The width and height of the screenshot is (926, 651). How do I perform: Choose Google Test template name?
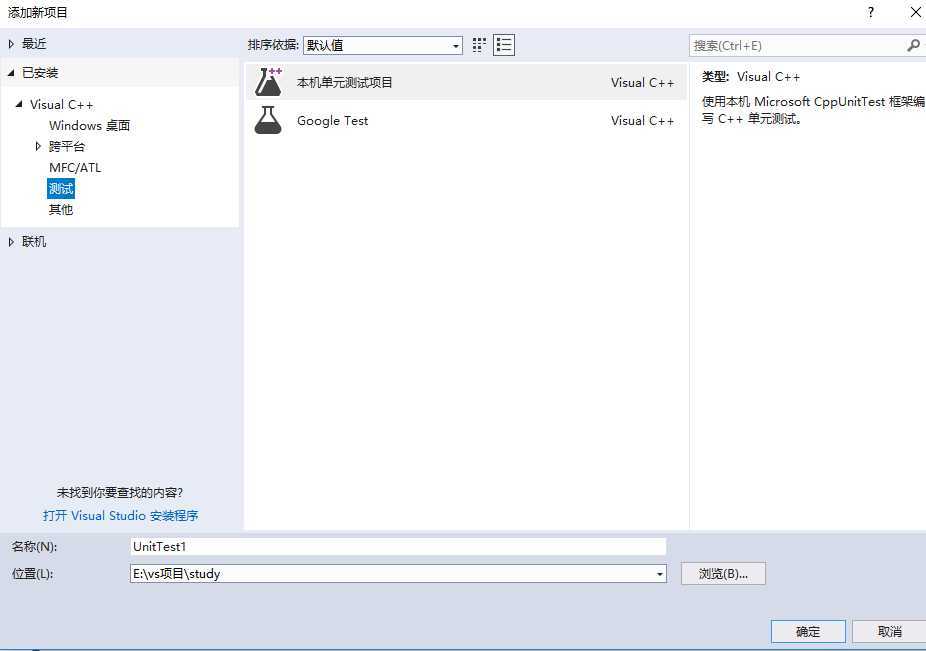coord(332,121)
